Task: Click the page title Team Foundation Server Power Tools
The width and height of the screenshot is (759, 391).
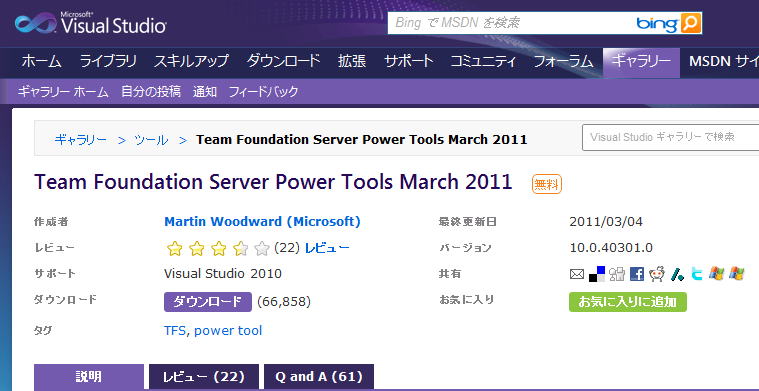Action: click(x=273, y=182)
